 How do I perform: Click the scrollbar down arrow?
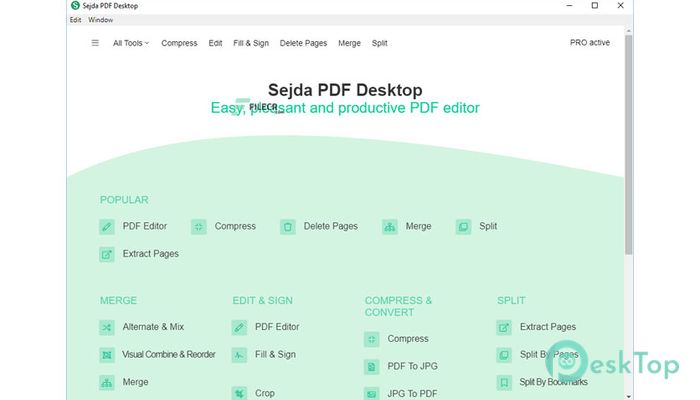pyautogui.click(x=629, y=396)
